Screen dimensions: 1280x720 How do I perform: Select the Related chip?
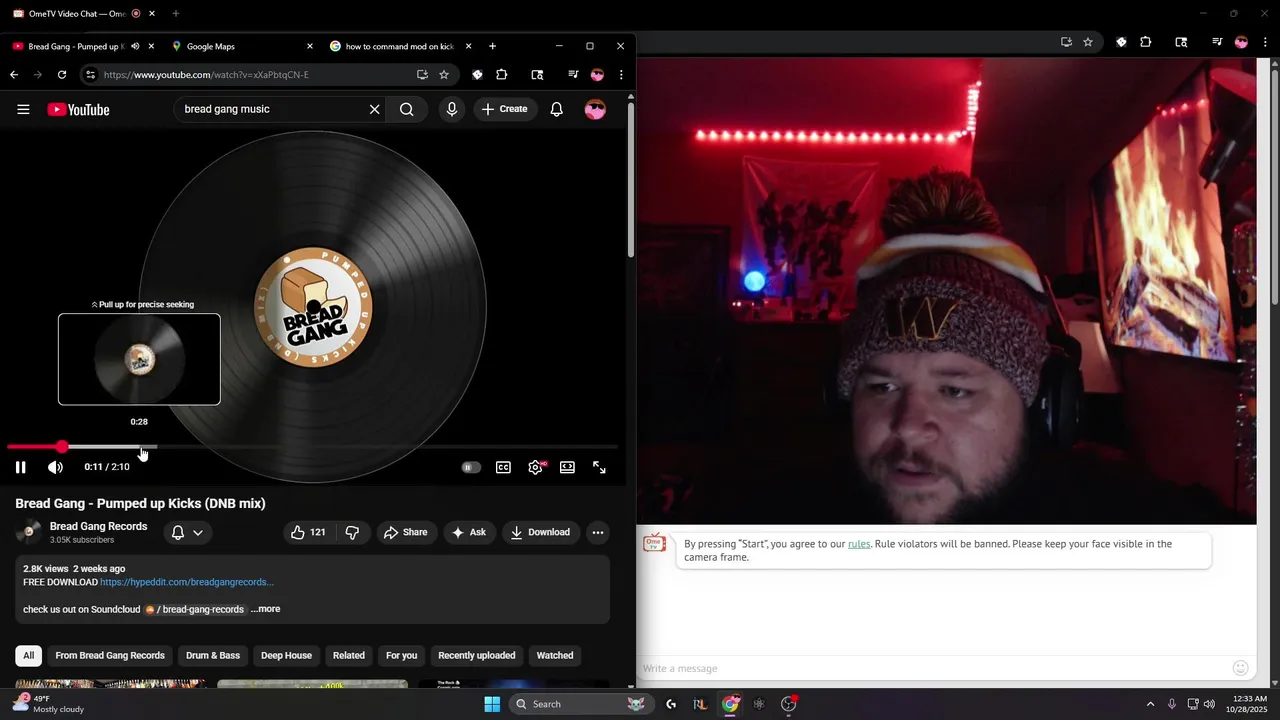click(349, 656)
